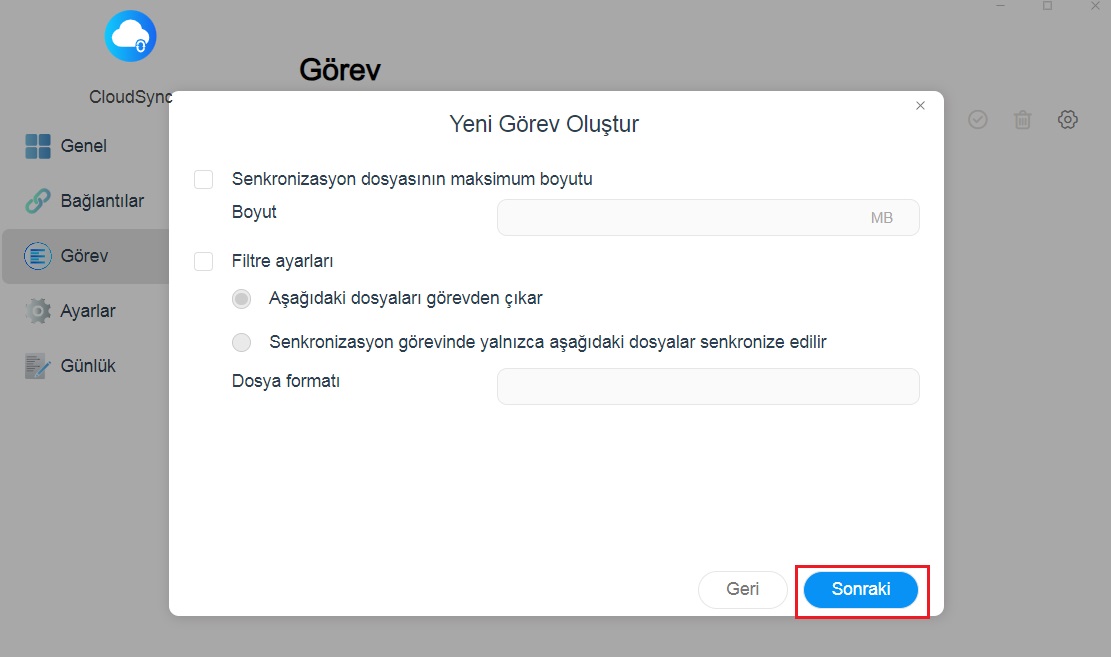The height and width of the screenshot is (657, 1111).
Task: Go to Bağlantılar in the sidebar
Action: (102, 201)
